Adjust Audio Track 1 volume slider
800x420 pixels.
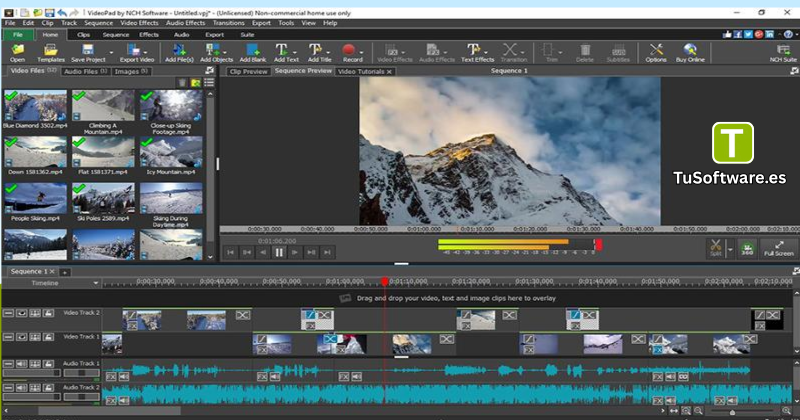coord(32,373)
